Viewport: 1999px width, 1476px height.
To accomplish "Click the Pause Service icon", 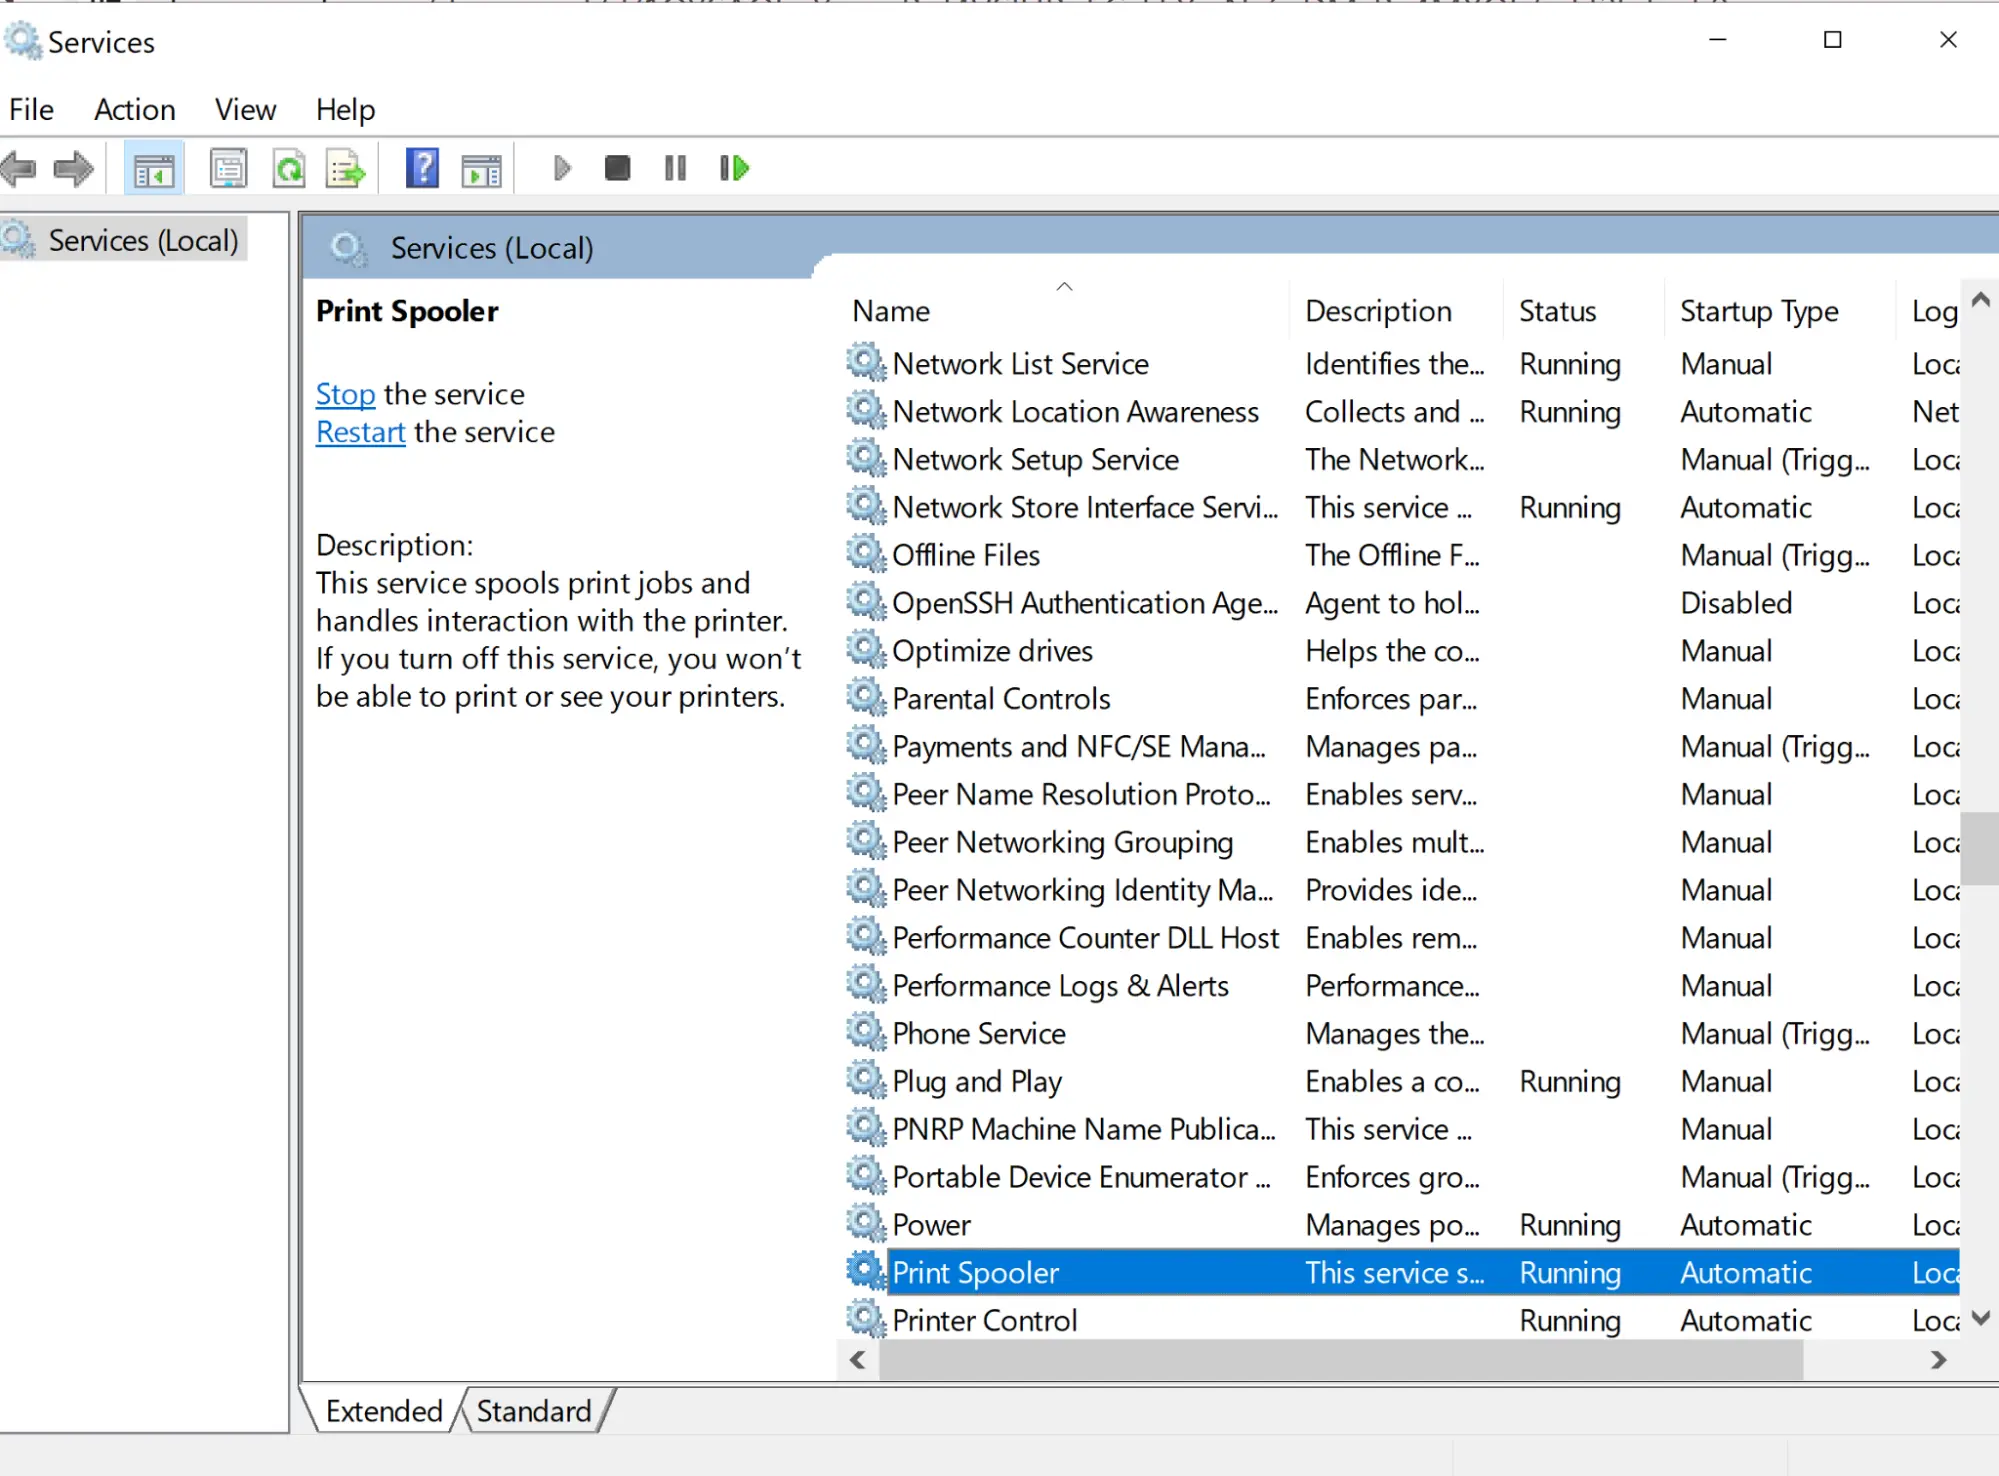I will 676,168.
